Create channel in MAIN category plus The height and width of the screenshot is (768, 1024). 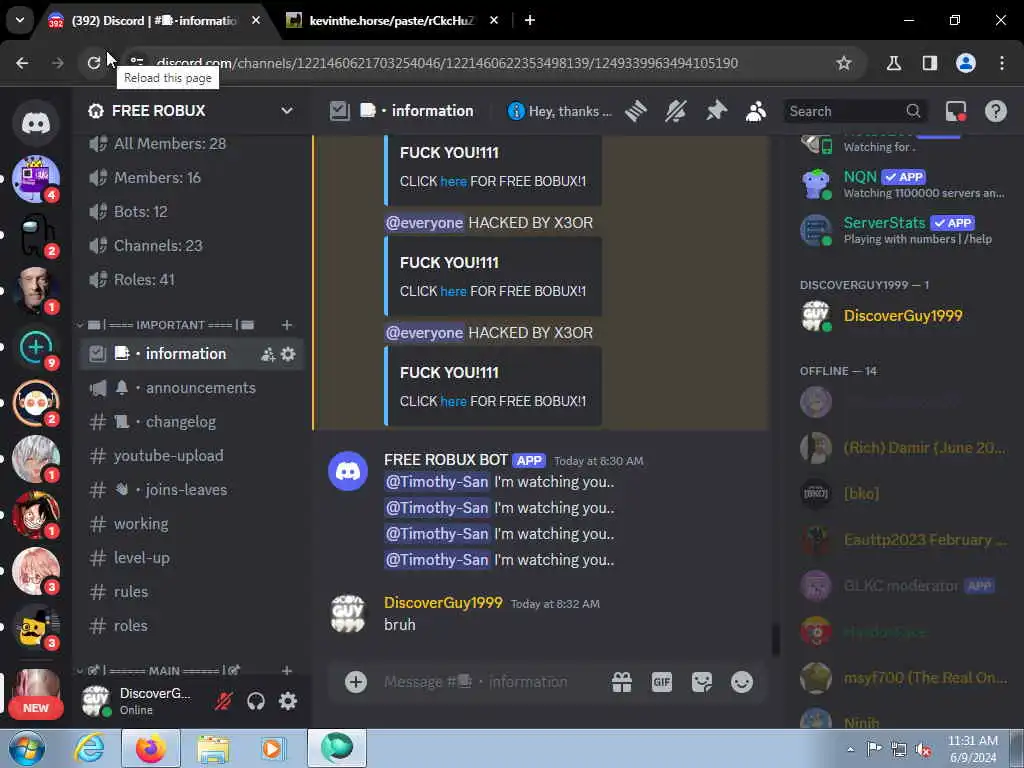coord(287,671)
